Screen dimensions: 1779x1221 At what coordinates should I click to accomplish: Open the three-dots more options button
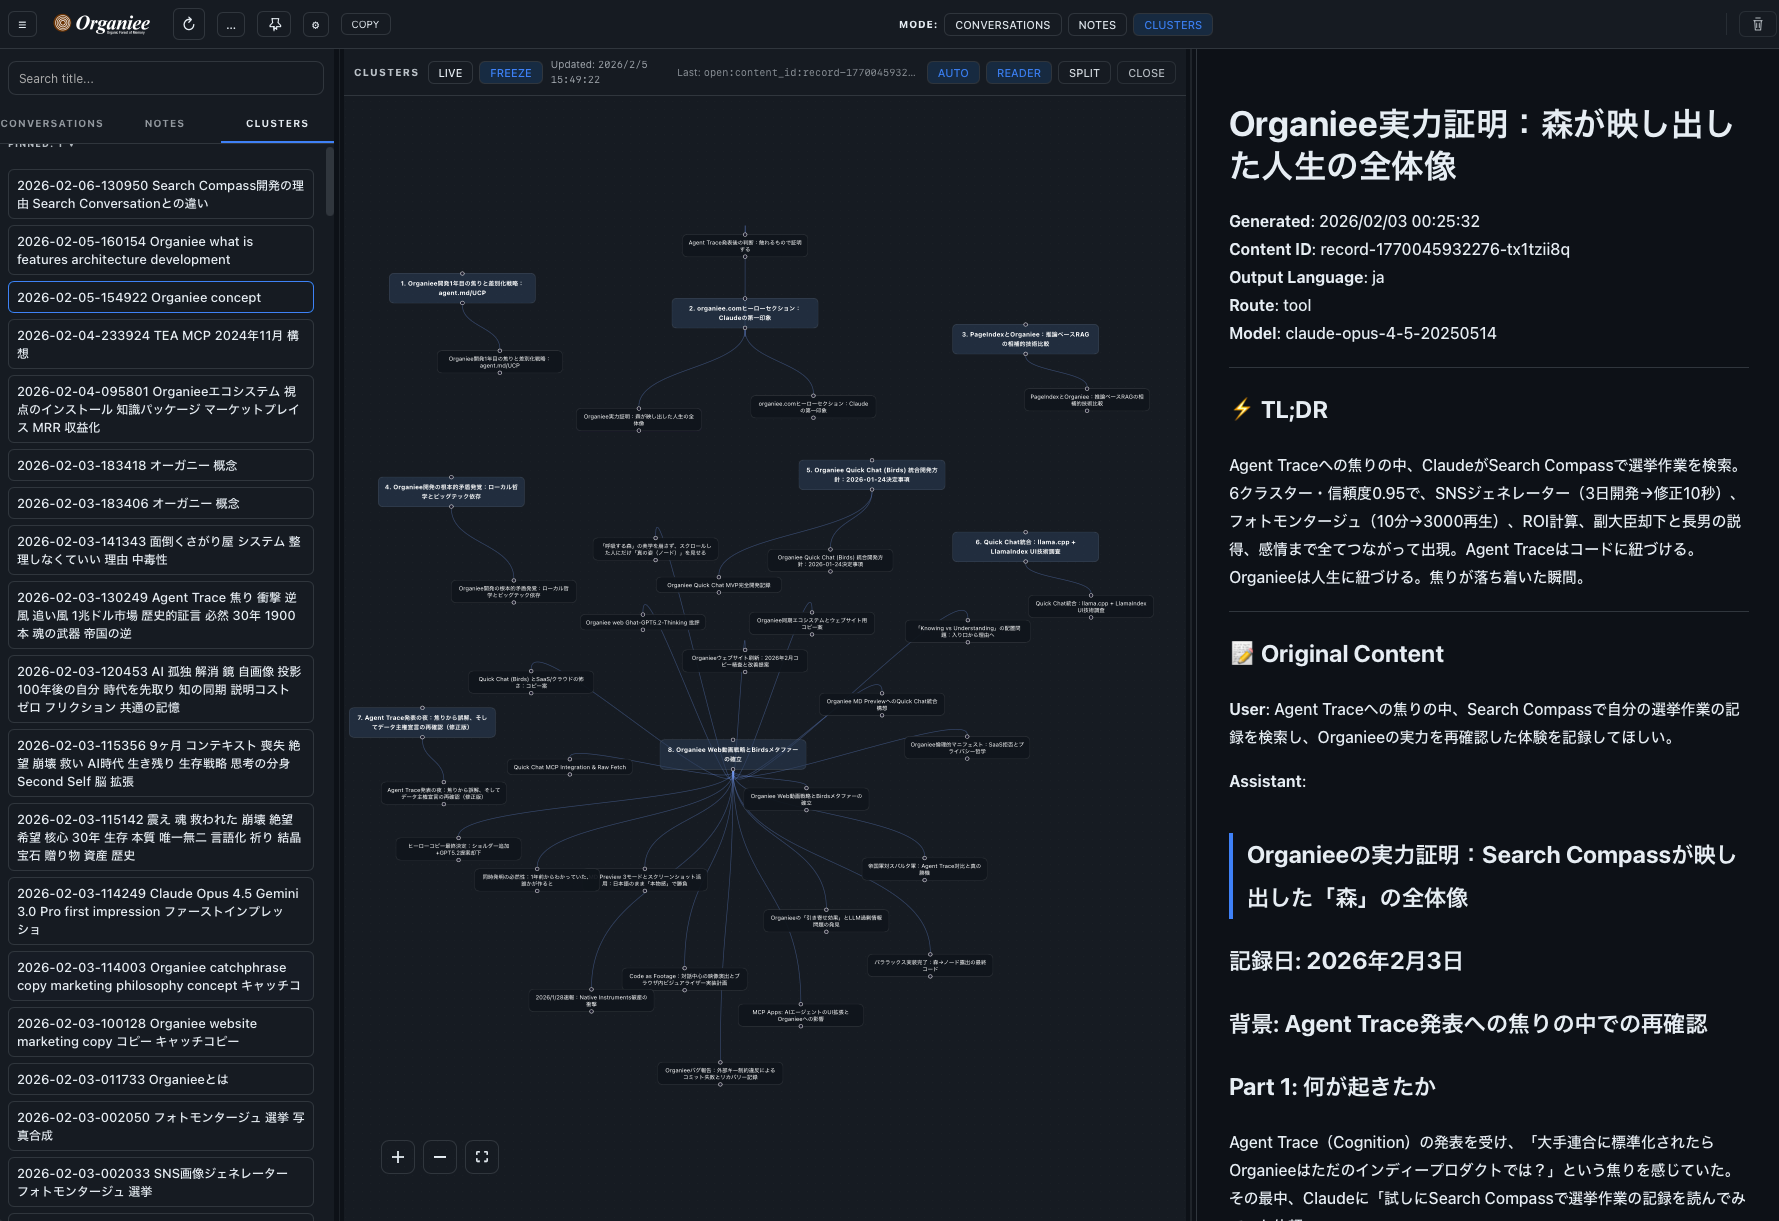point(231,24)
